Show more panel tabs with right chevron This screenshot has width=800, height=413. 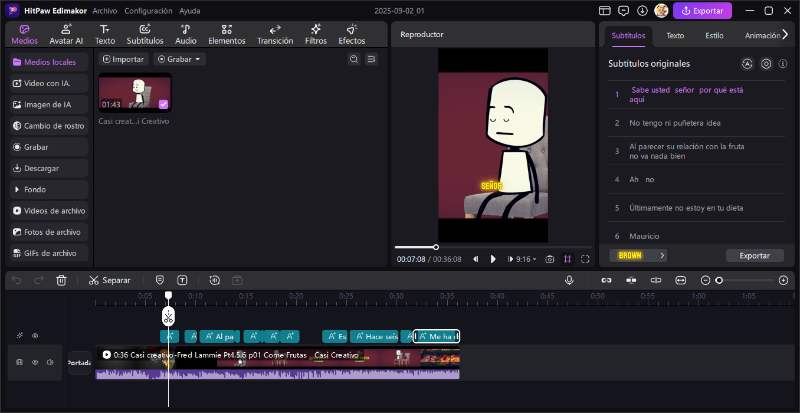785,34
